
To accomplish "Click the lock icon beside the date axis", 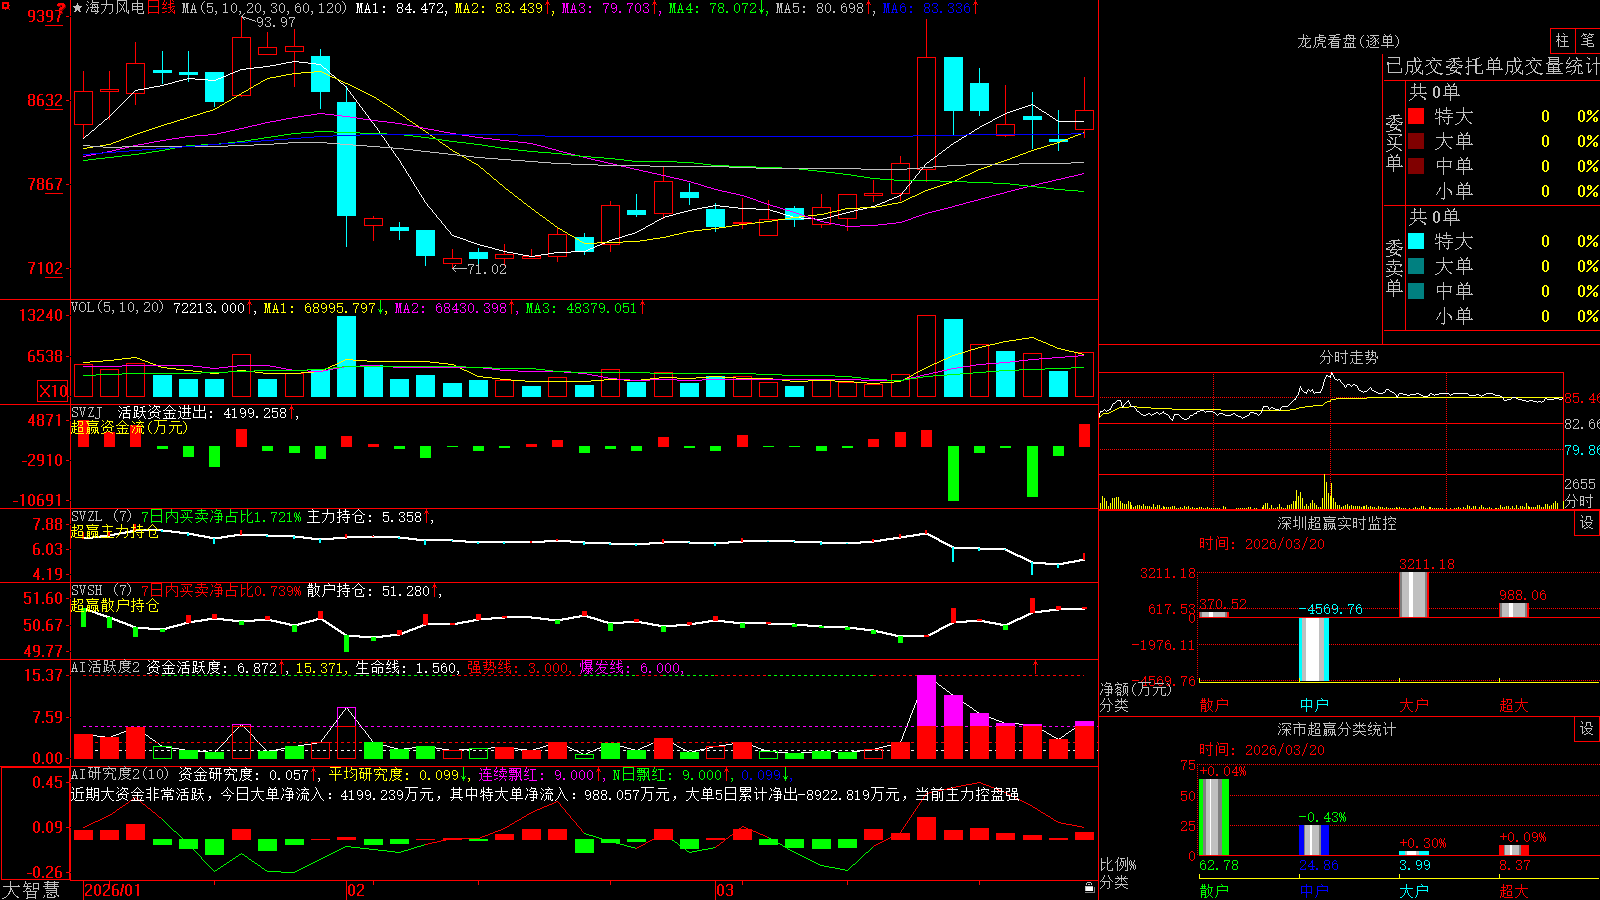I will (1090, 888).
